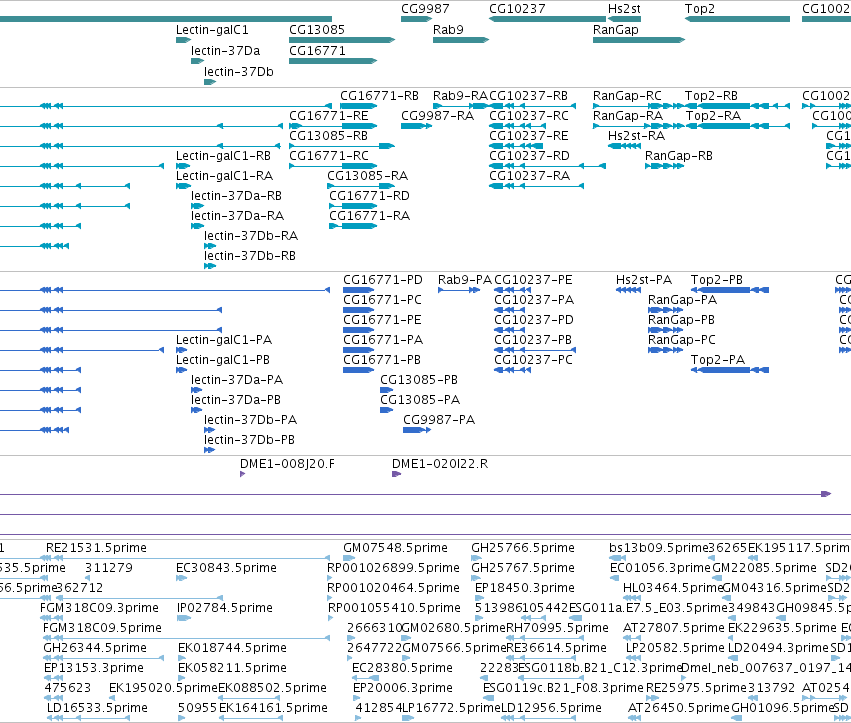Click the CG9987-RA transcript label
The width and height of the screenshot is (851, 723).
click(x=437, y=116)
